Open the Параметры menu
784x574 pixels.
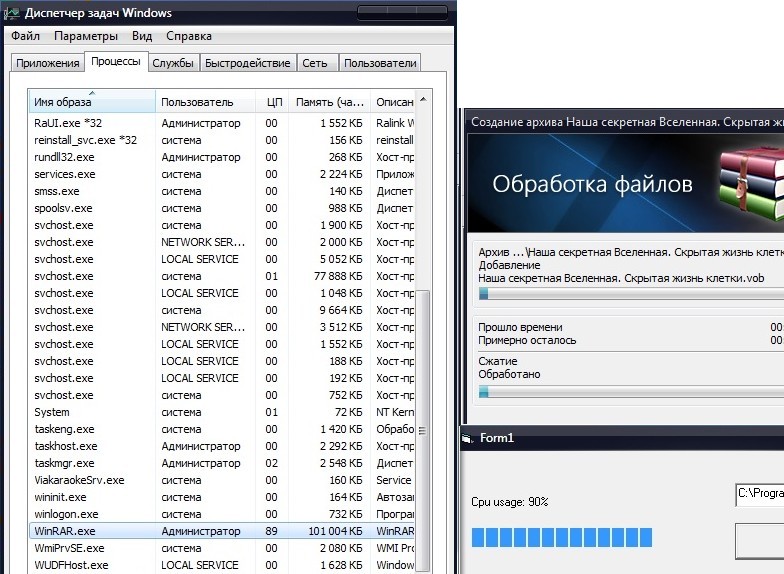tap(86, 36)
